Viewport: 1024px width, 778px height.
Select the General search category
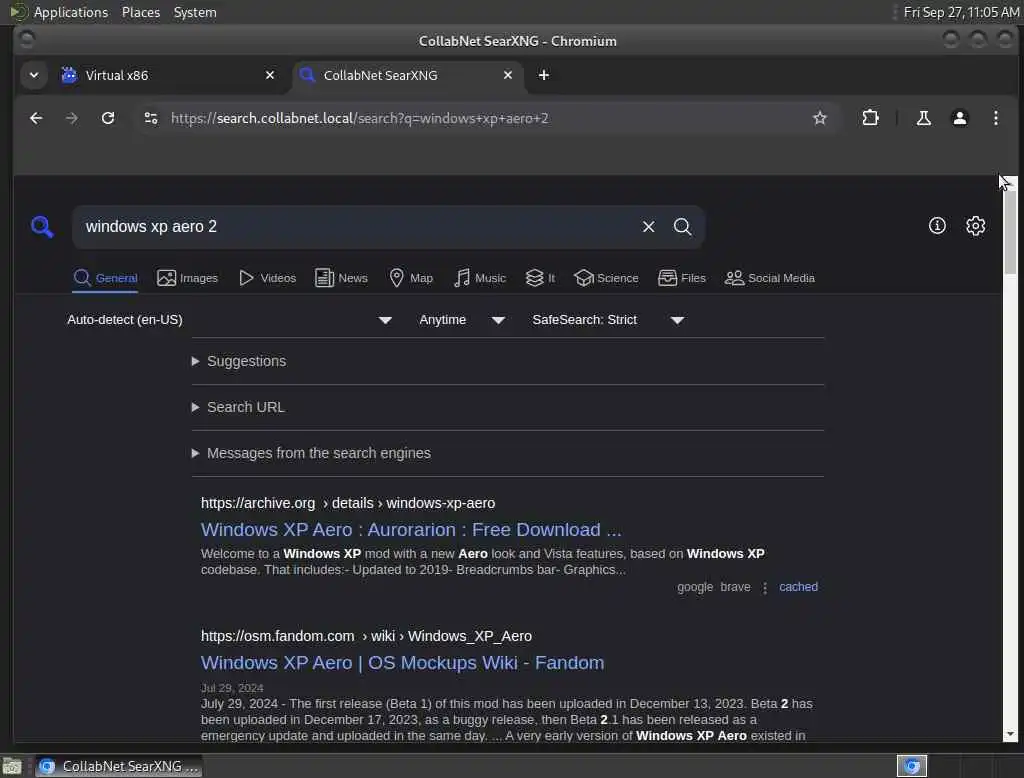click(x=105, y=278)
